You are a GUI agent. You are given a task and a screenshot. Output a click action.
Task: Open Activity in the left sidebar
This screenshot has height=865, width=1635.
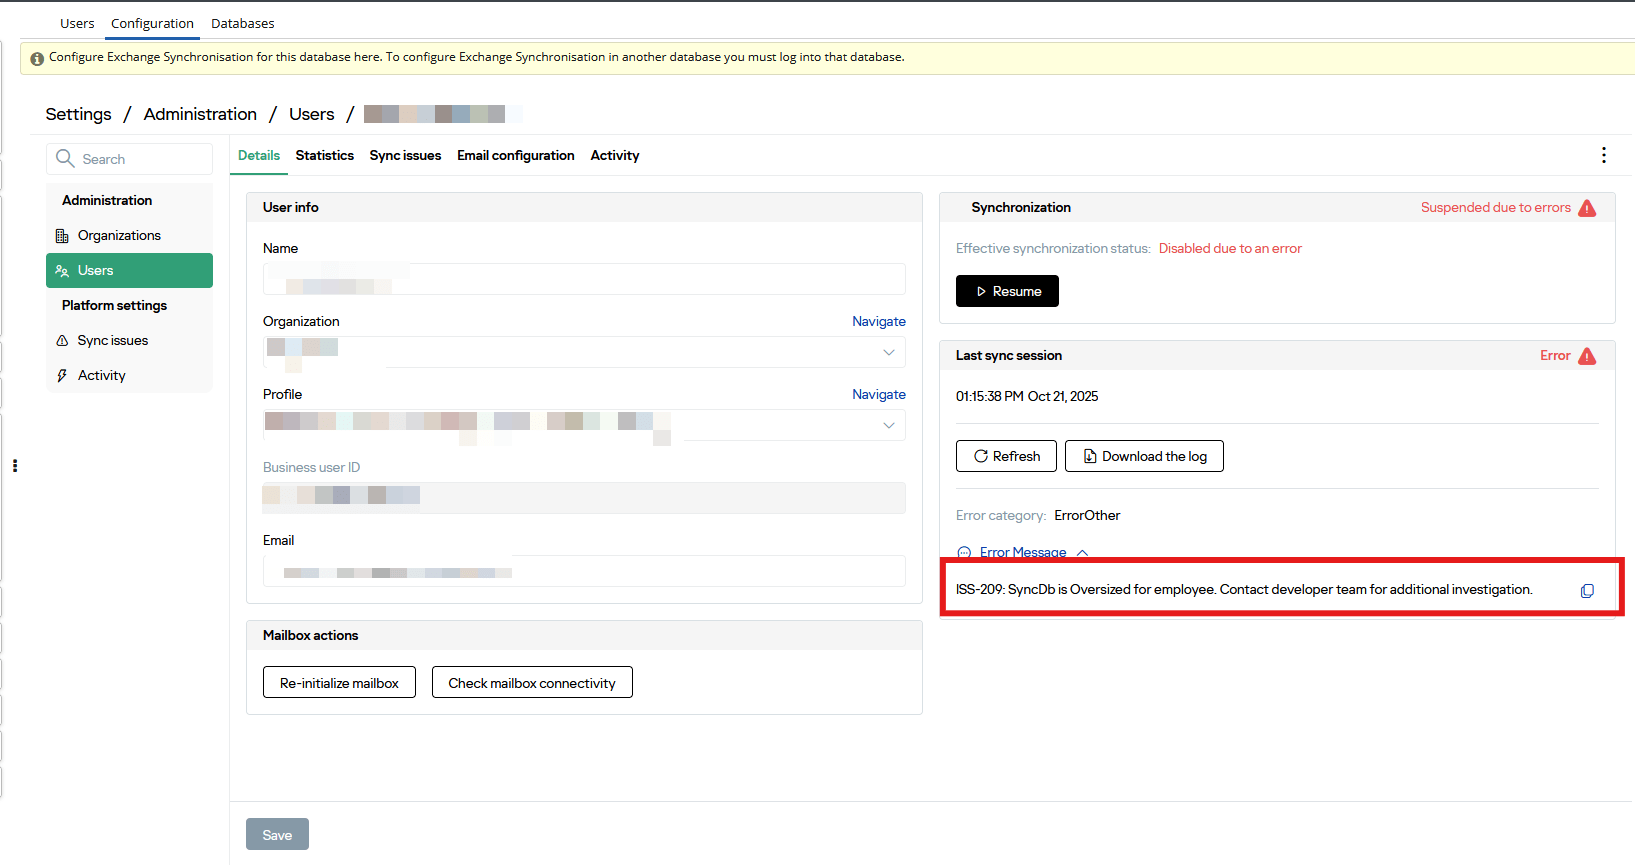[101, 375]
